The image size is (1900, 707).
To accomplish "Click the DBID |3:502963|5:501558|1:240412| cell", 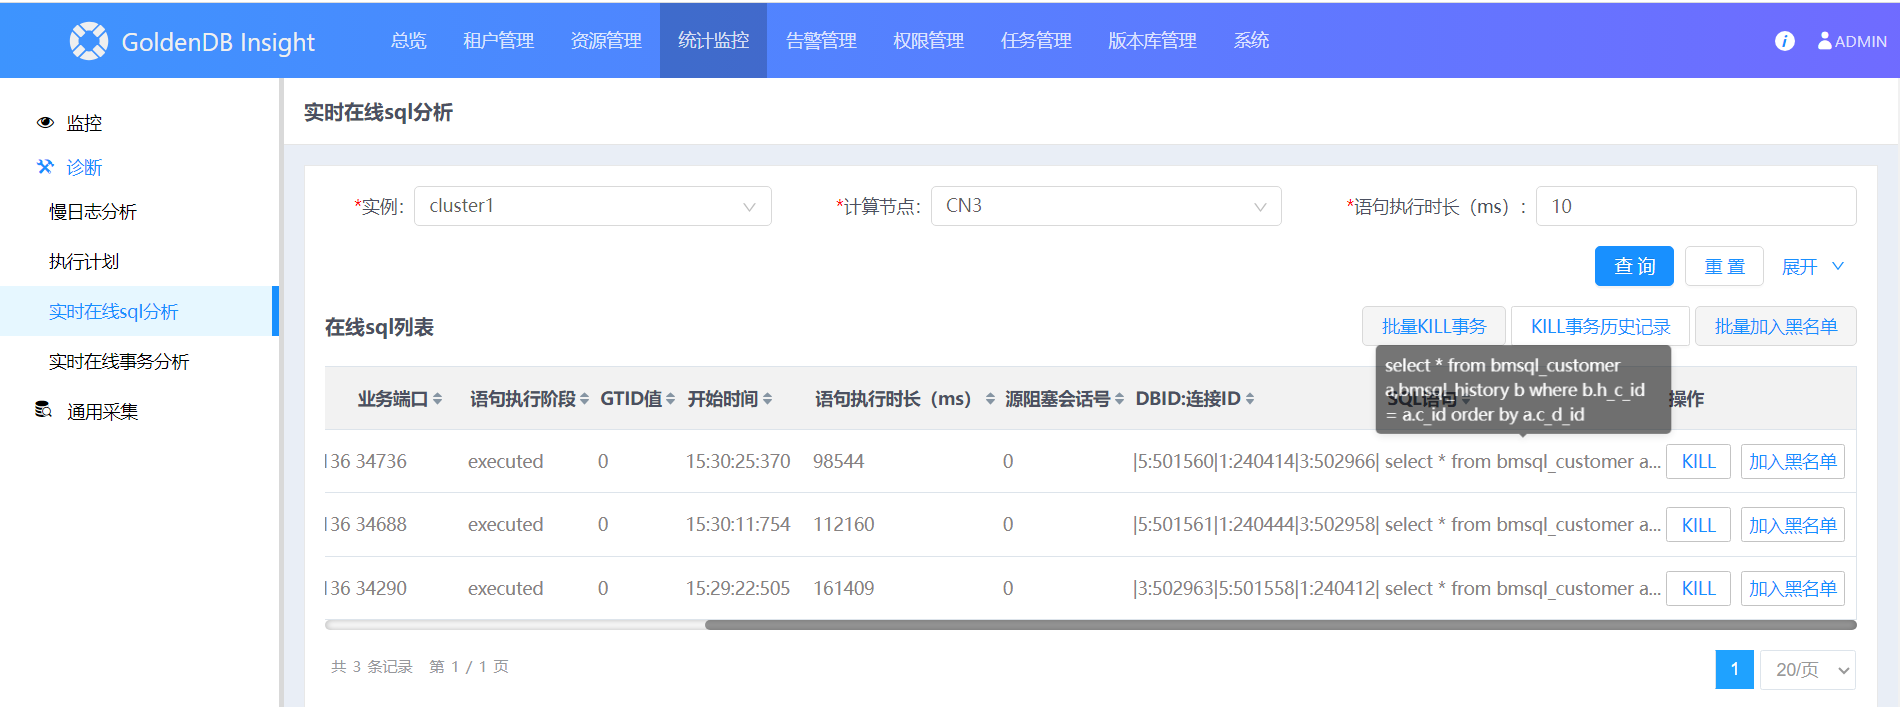I will click(x=1255, y=588).
